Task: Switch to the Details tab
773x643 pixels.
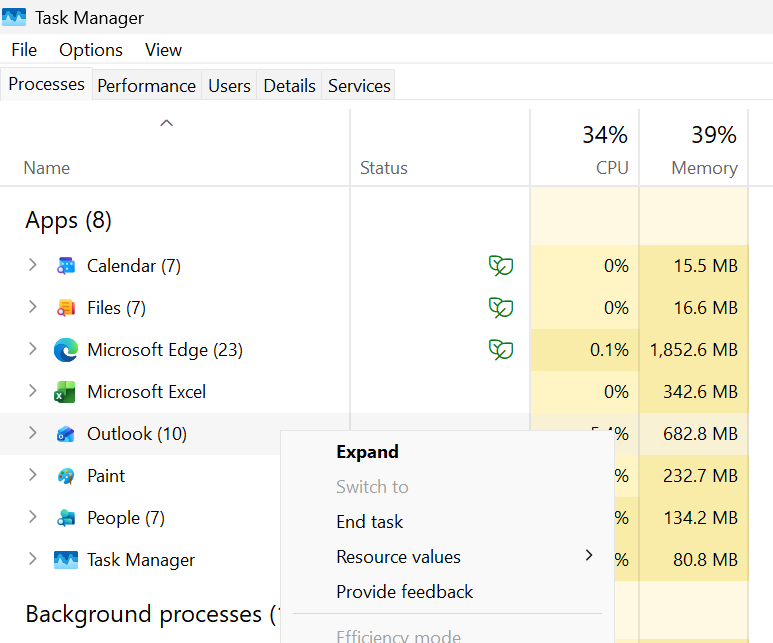Action: click(289, 86)
